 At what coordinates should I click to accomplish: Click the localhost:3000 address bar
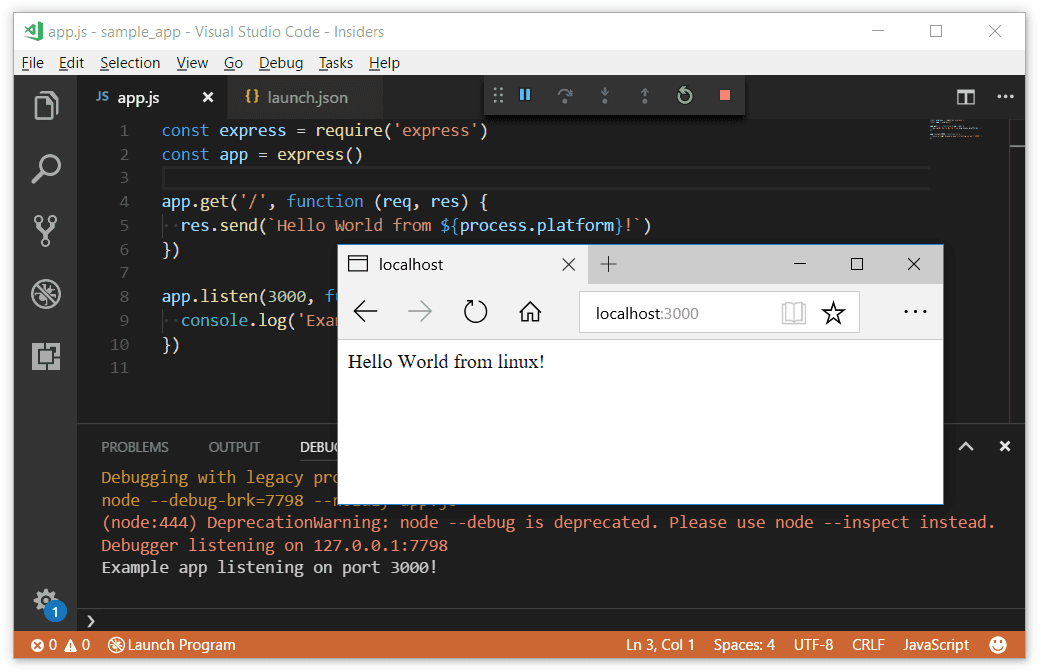[680, 313]
